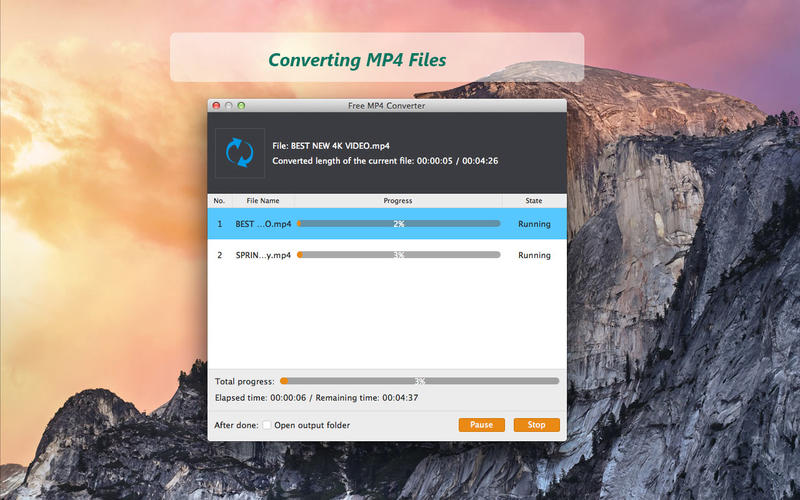Click row number 1

220,224
